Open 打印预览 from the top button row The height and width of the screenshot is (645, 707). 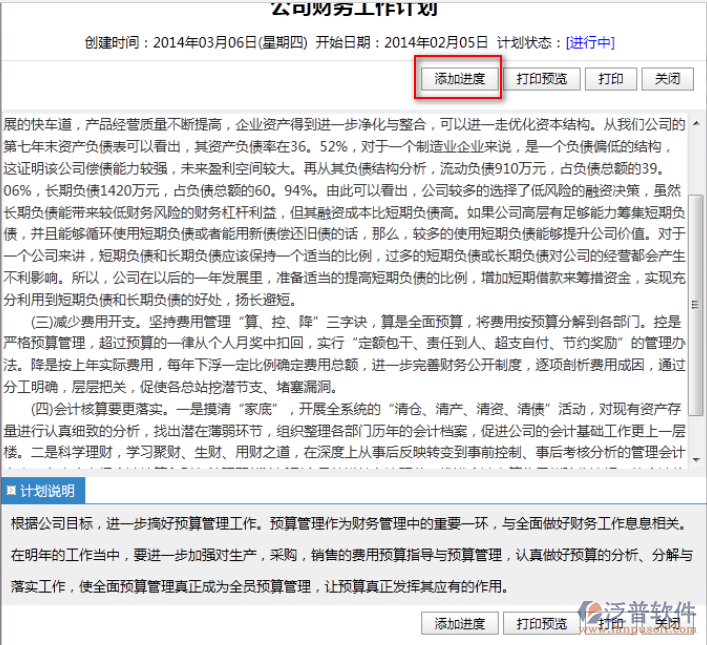pos(542,79)
